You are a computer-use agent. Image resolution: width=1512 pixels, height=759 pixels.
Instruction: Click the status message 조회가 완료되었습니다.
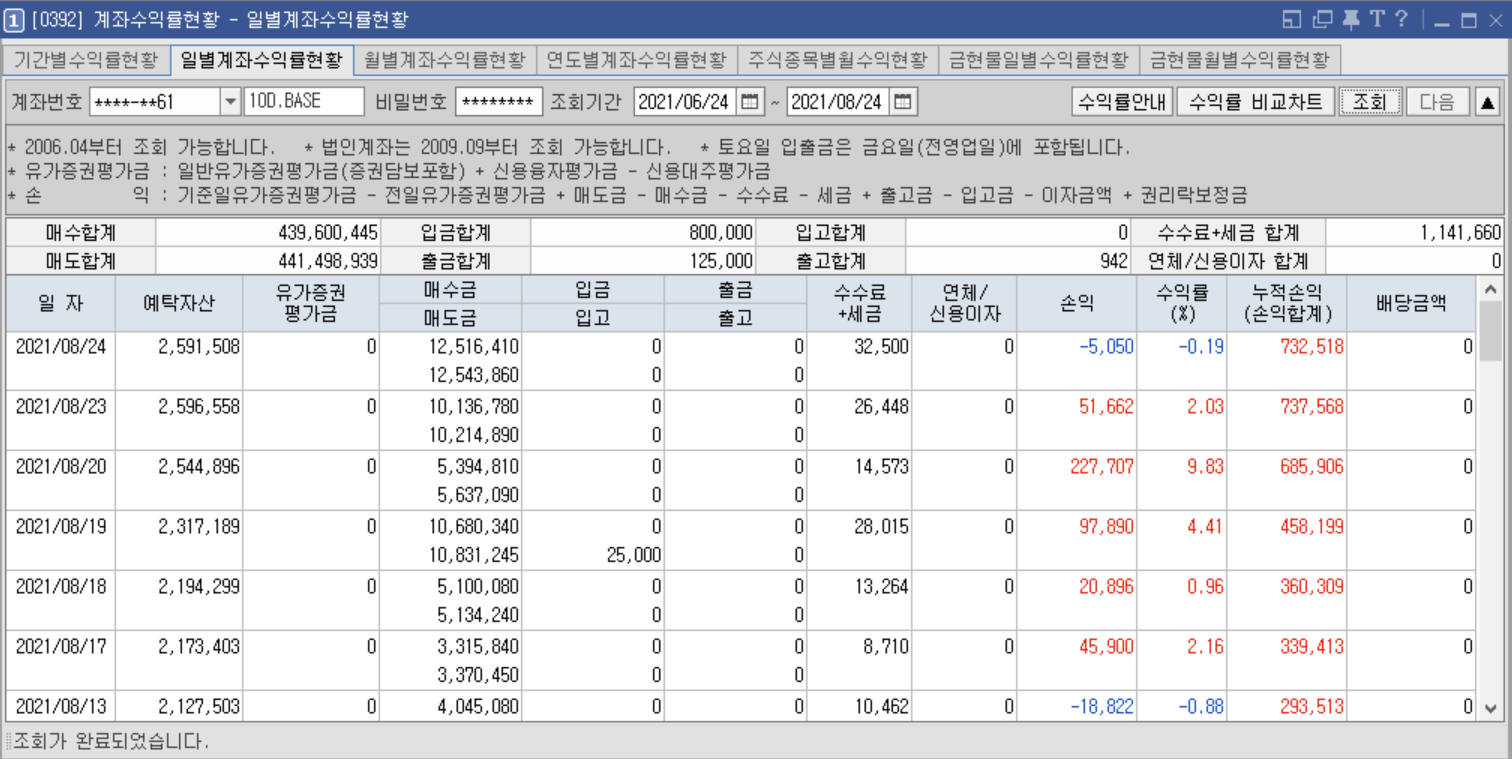point(111,742)
